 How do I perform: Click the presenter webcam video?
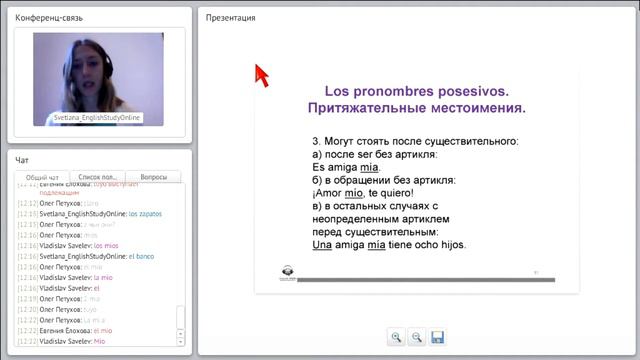pos(98,79)
